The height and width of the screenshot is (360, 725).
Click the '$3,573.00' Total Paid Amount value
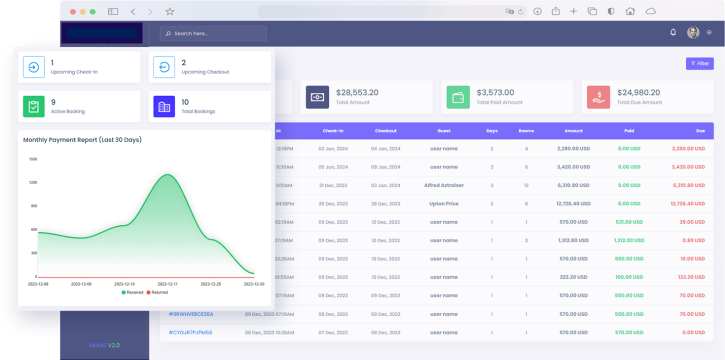pyautogui.click(x=495, y=92)
